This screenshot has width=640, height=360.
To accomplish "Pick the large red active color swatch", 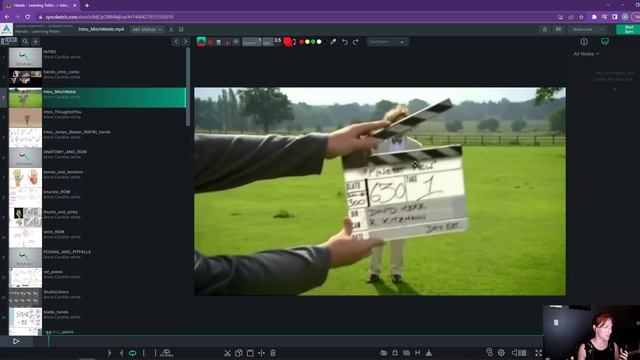I will pyautogui.click(x=288, y=42).
